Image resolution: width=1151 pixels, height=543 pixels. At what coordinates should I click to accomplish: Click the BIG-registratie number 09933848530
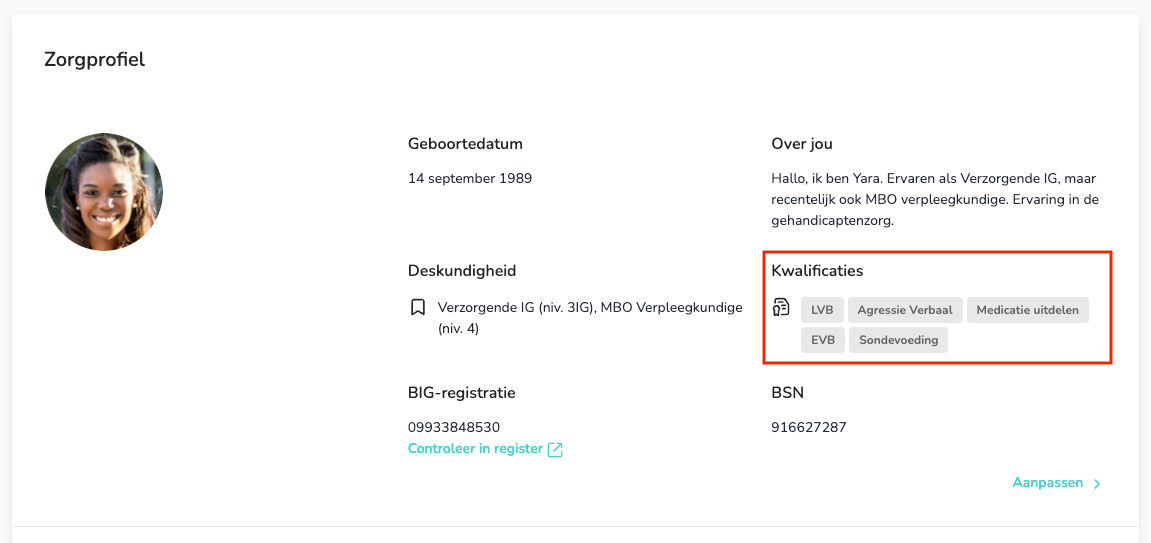pos(454,427)
